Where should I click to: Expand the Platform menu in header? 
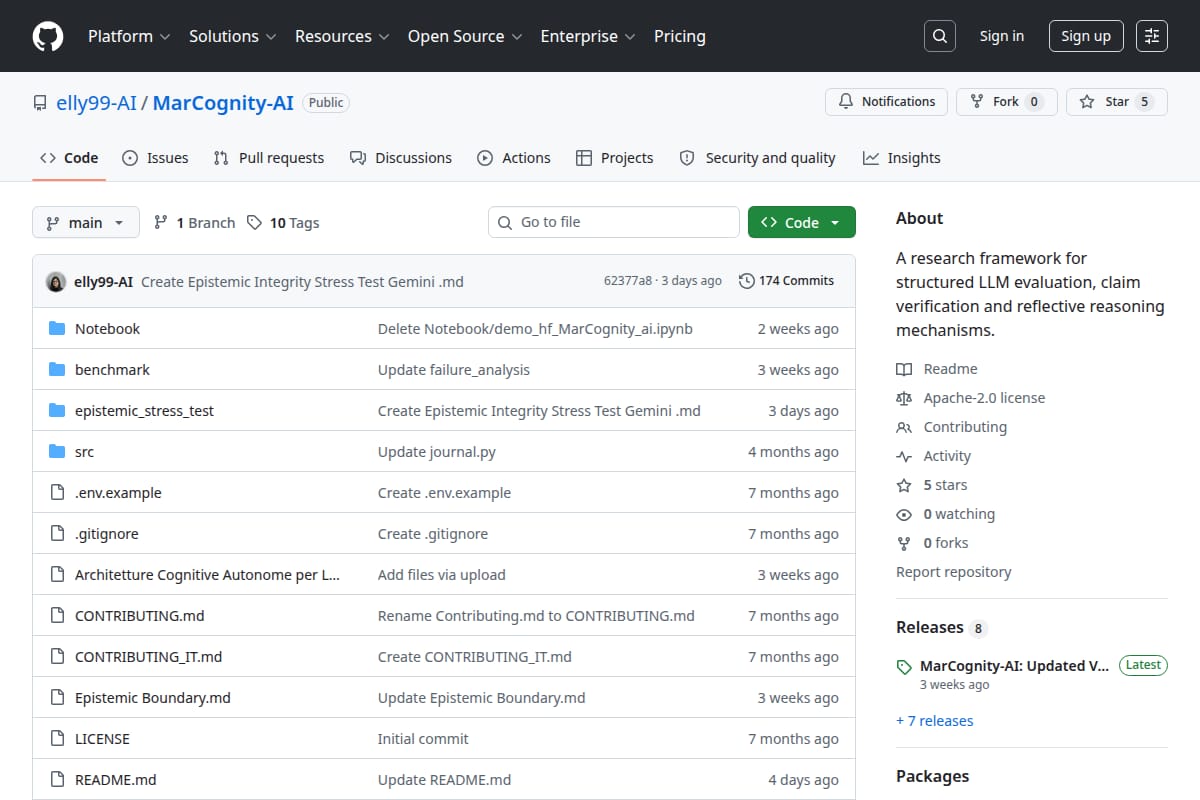[x=128, y=36]
